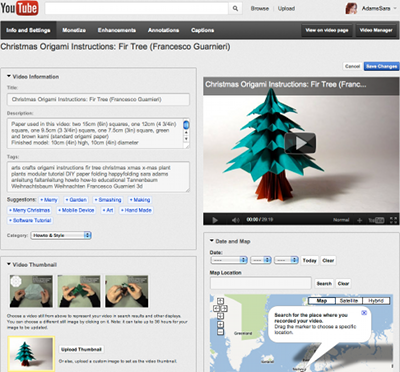The image size is (400, 372).
Task: Click the Upload link in the header
Action: pyautogui.click(x=286, y=9)
